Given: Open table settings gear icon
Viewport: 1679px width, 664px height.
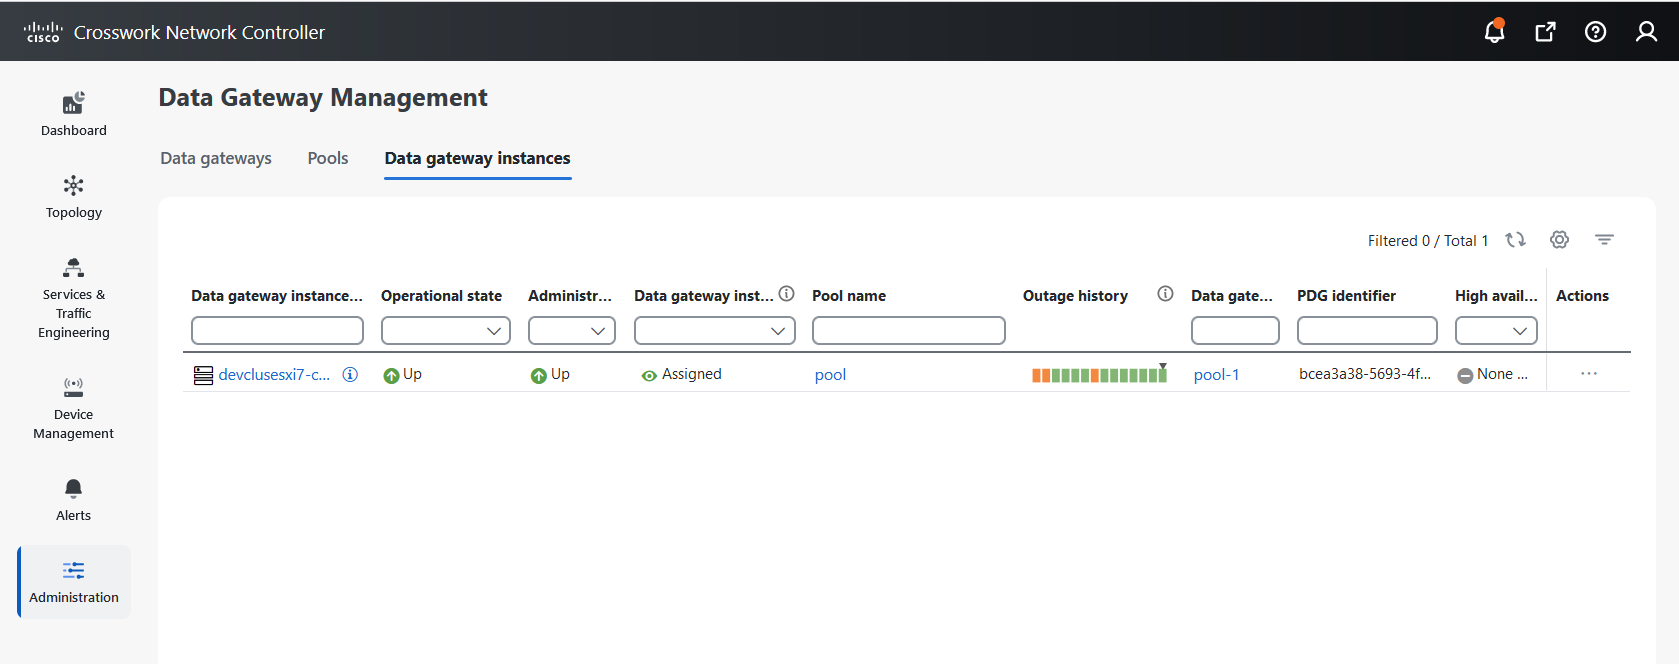Looking at the screenshot, I should pyautogui.click(x=1559, y=240).
